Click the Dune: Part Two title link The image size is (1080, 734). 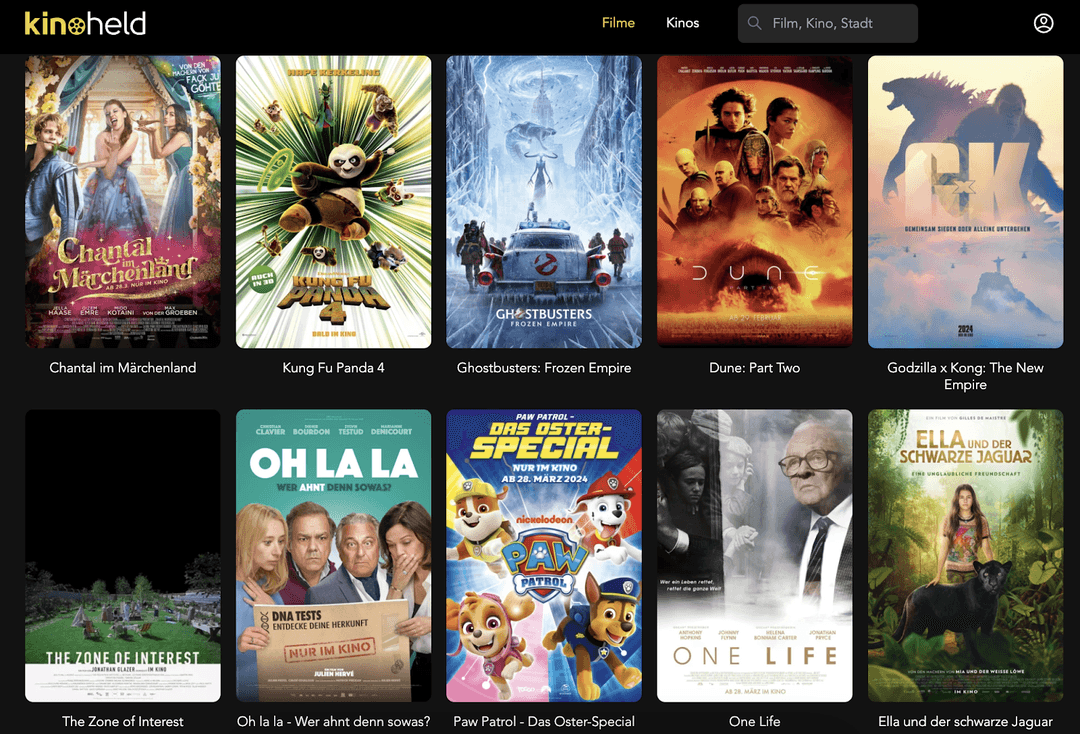click(x=755, y=368)
